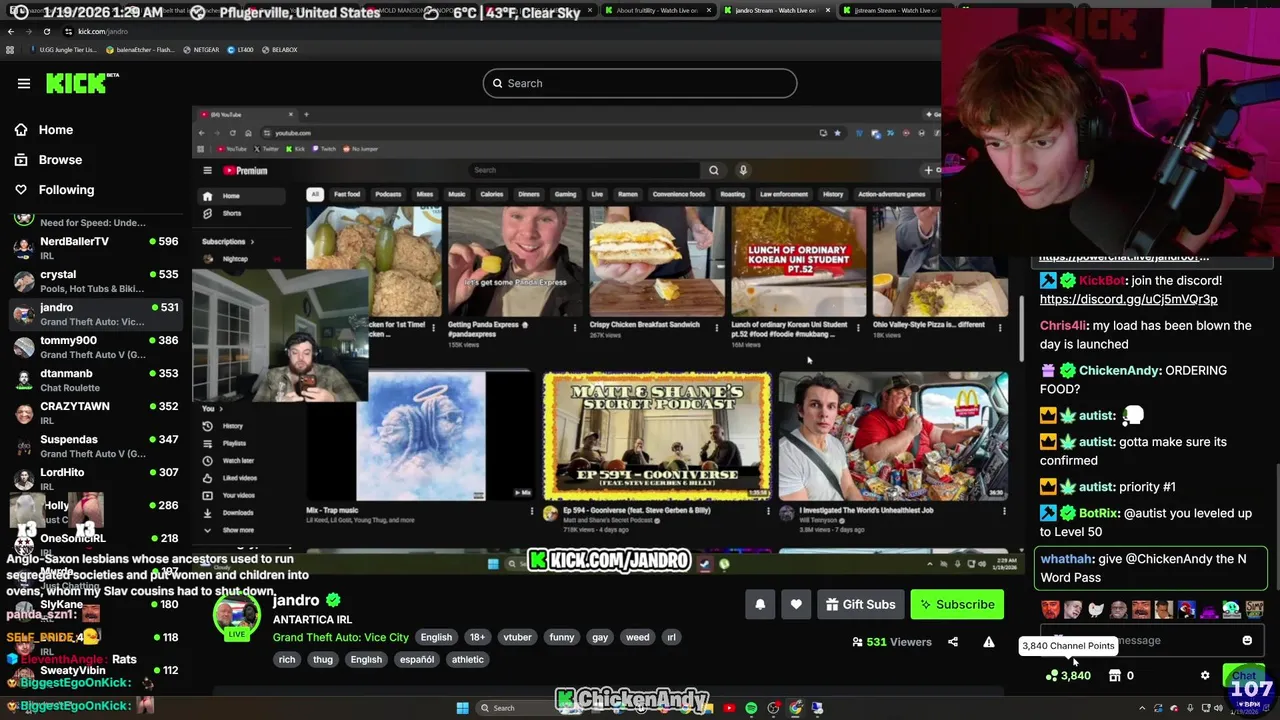
Task: Open Following in Kick sidebar
Action: tap(66, 190)
